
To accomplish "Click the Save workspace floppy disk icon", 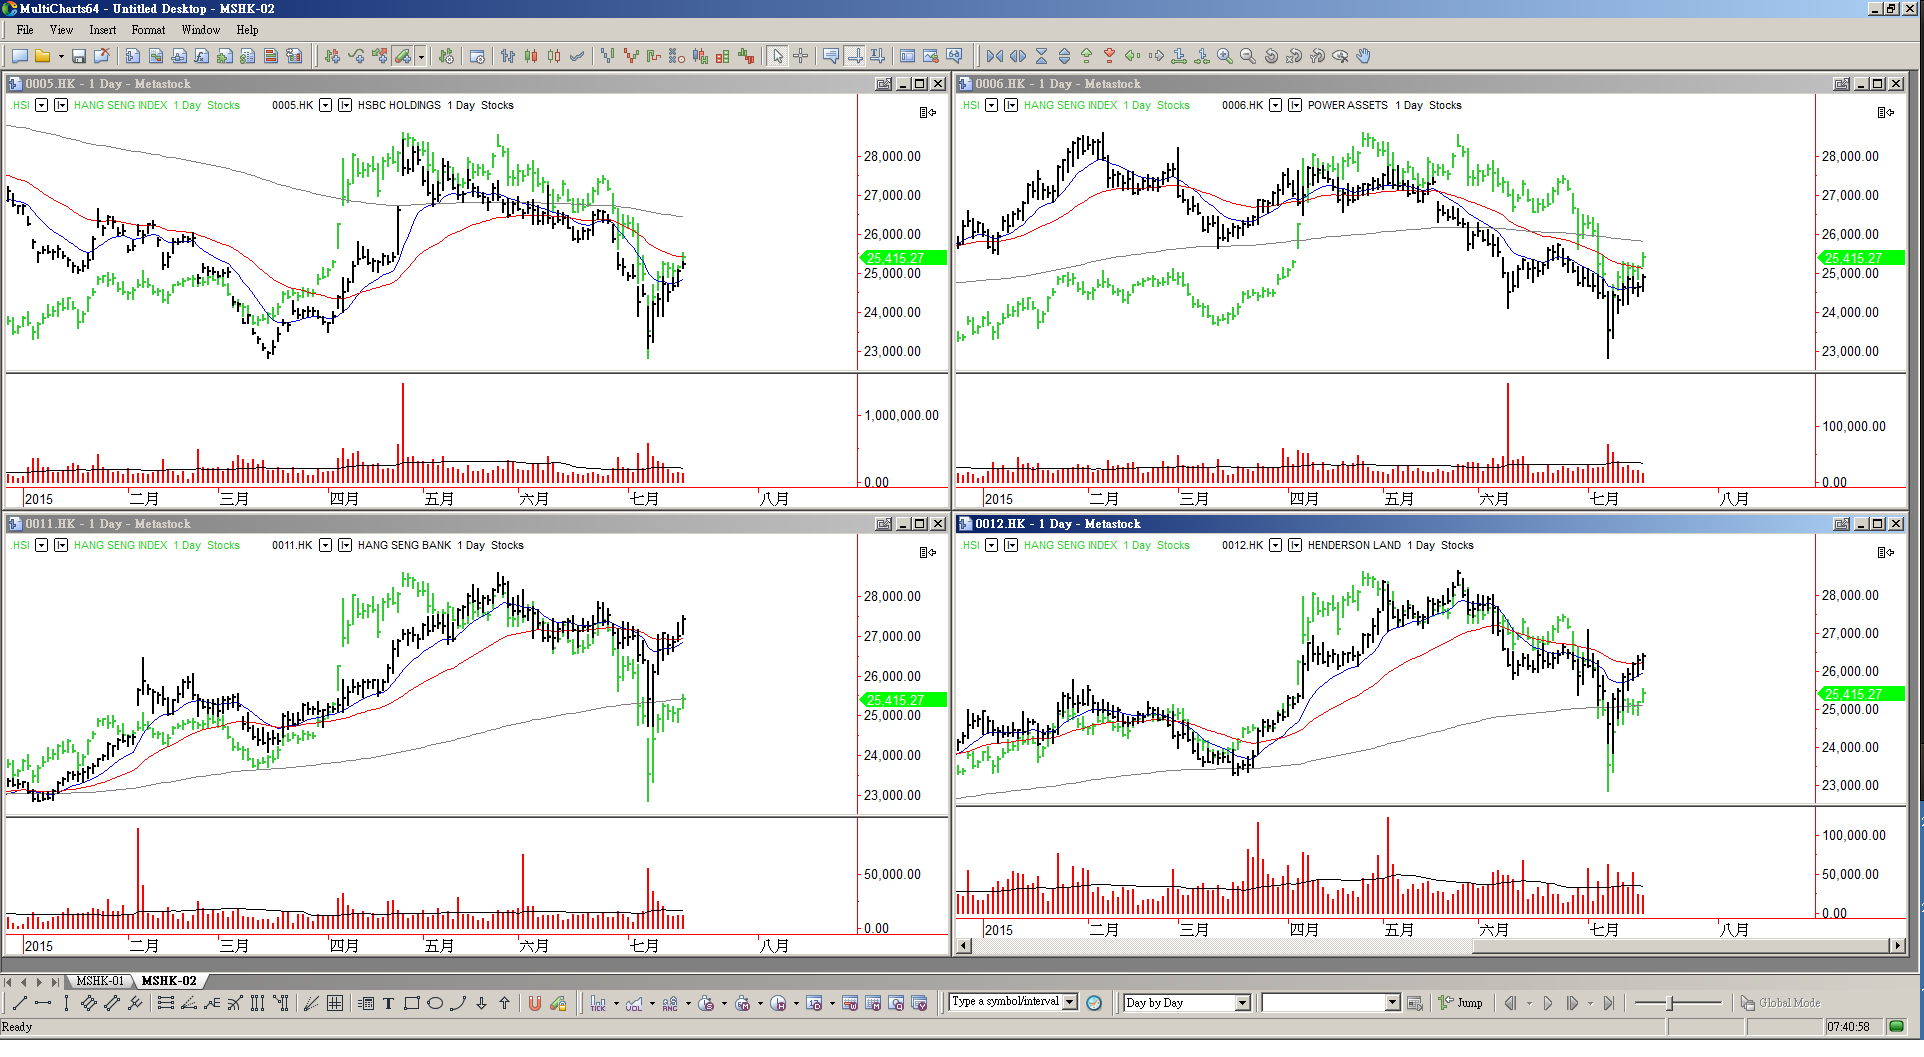I will click(79, 56).
